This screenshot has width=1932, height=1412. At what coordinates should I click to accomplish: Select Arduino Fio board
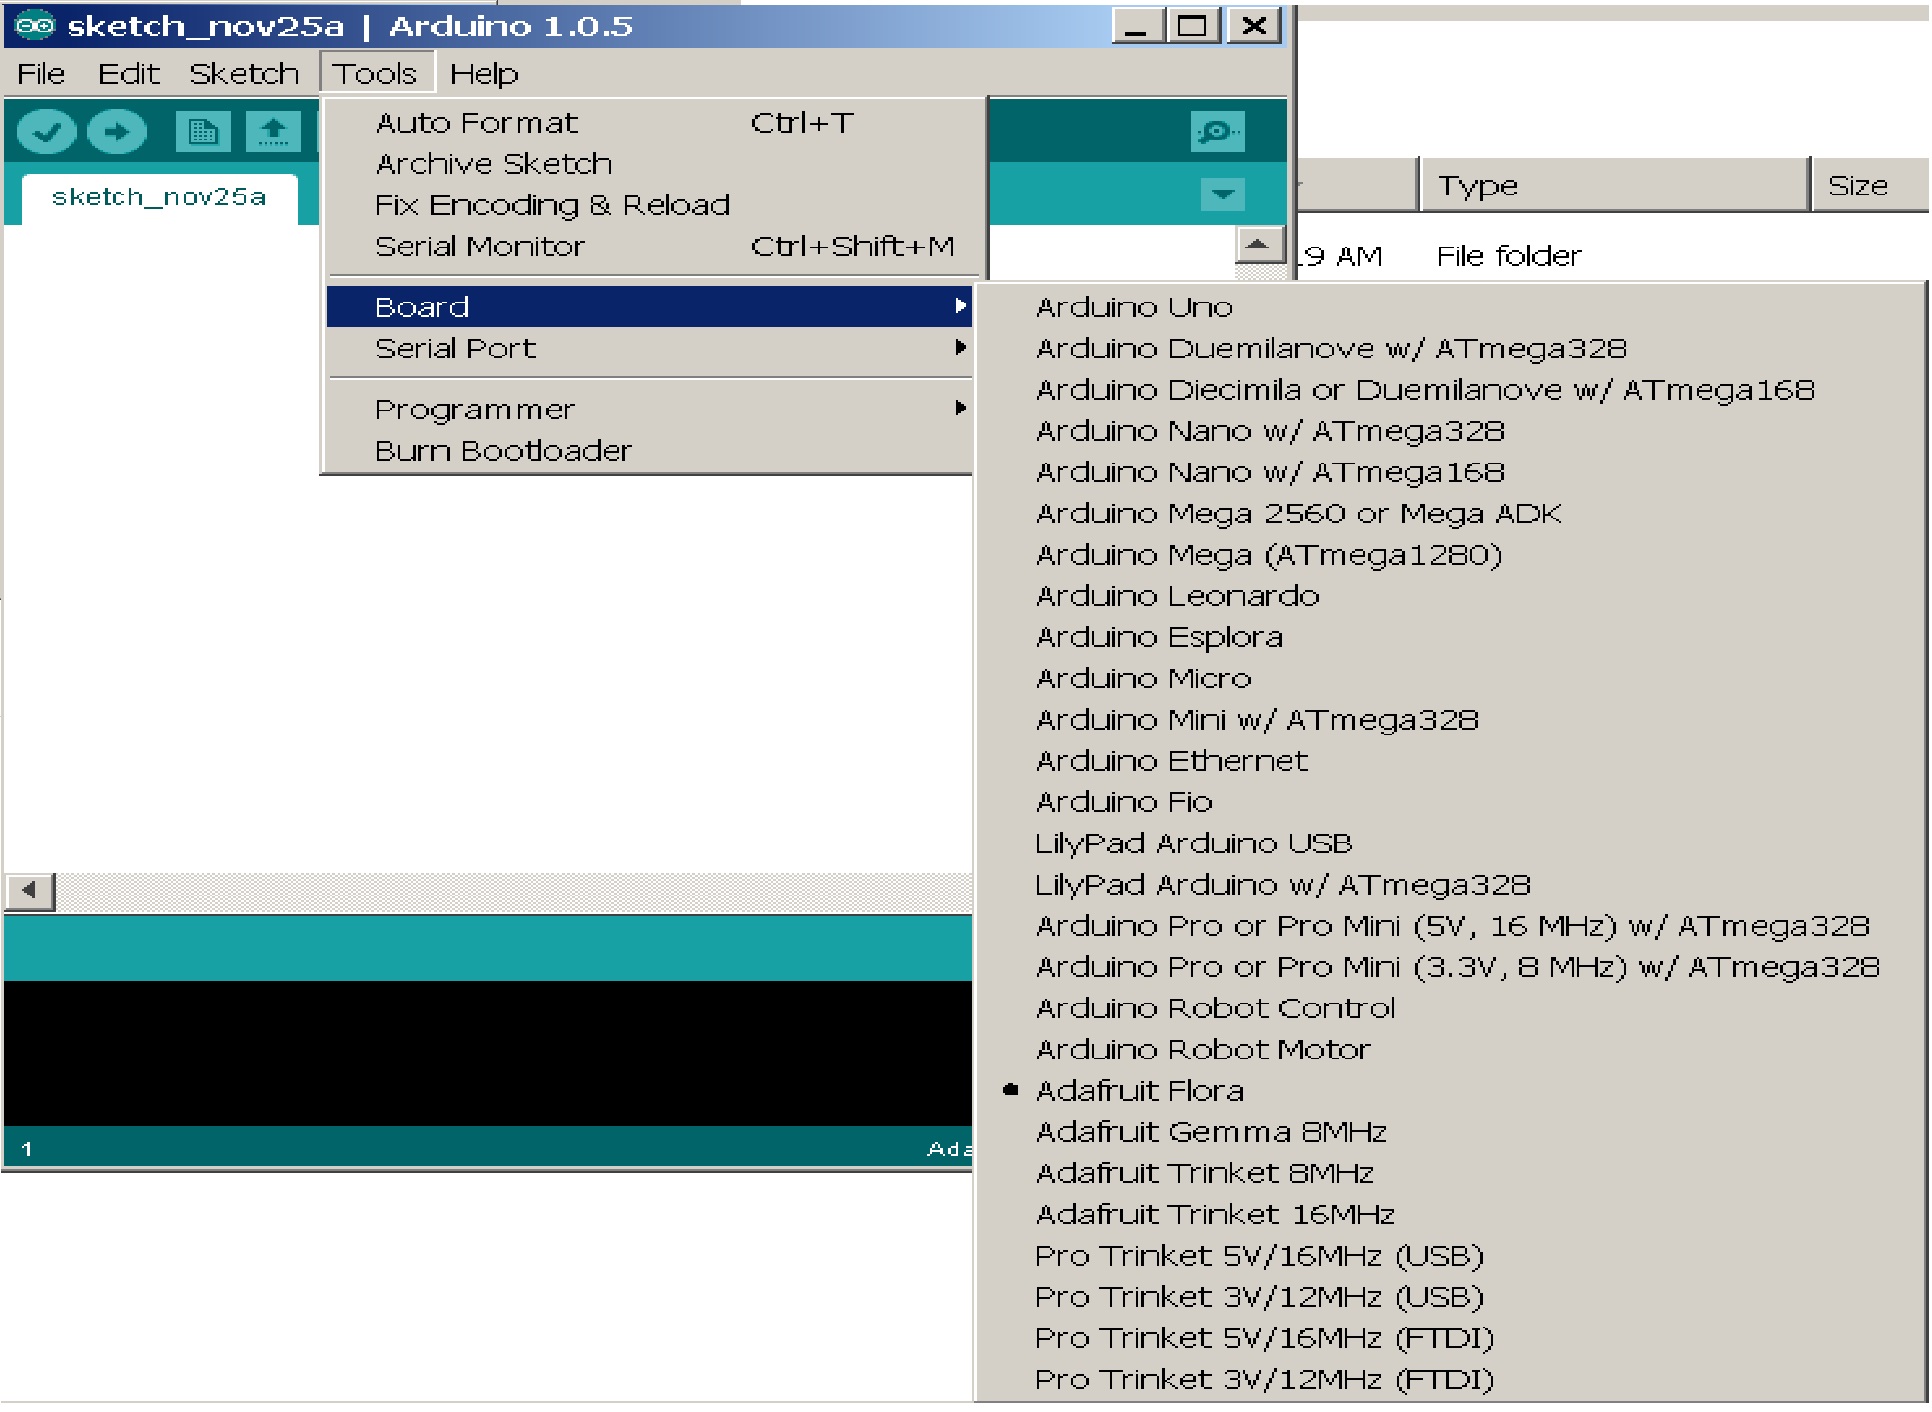click(x=1450, y=802)
